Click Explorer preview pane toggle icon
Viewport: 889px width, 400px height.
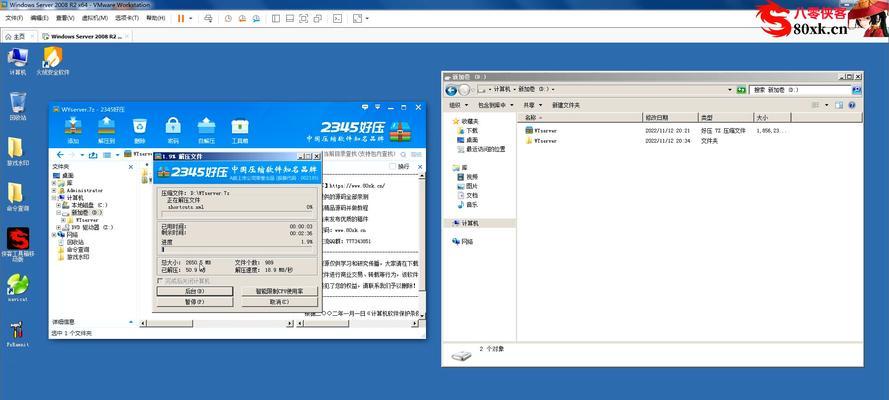tap(839, 105)
